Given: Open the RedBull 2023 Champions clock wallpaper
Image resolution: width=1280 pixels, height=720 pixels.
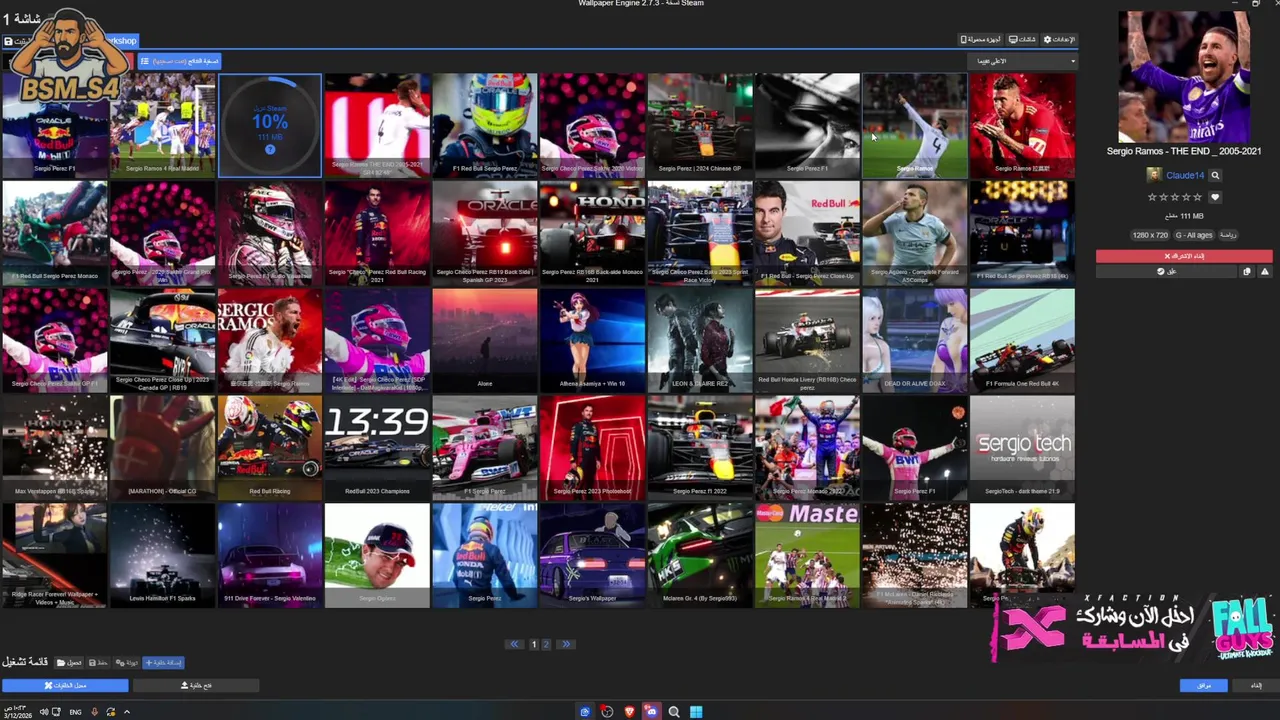Looking at the screenshot, I should pos(377,447).
